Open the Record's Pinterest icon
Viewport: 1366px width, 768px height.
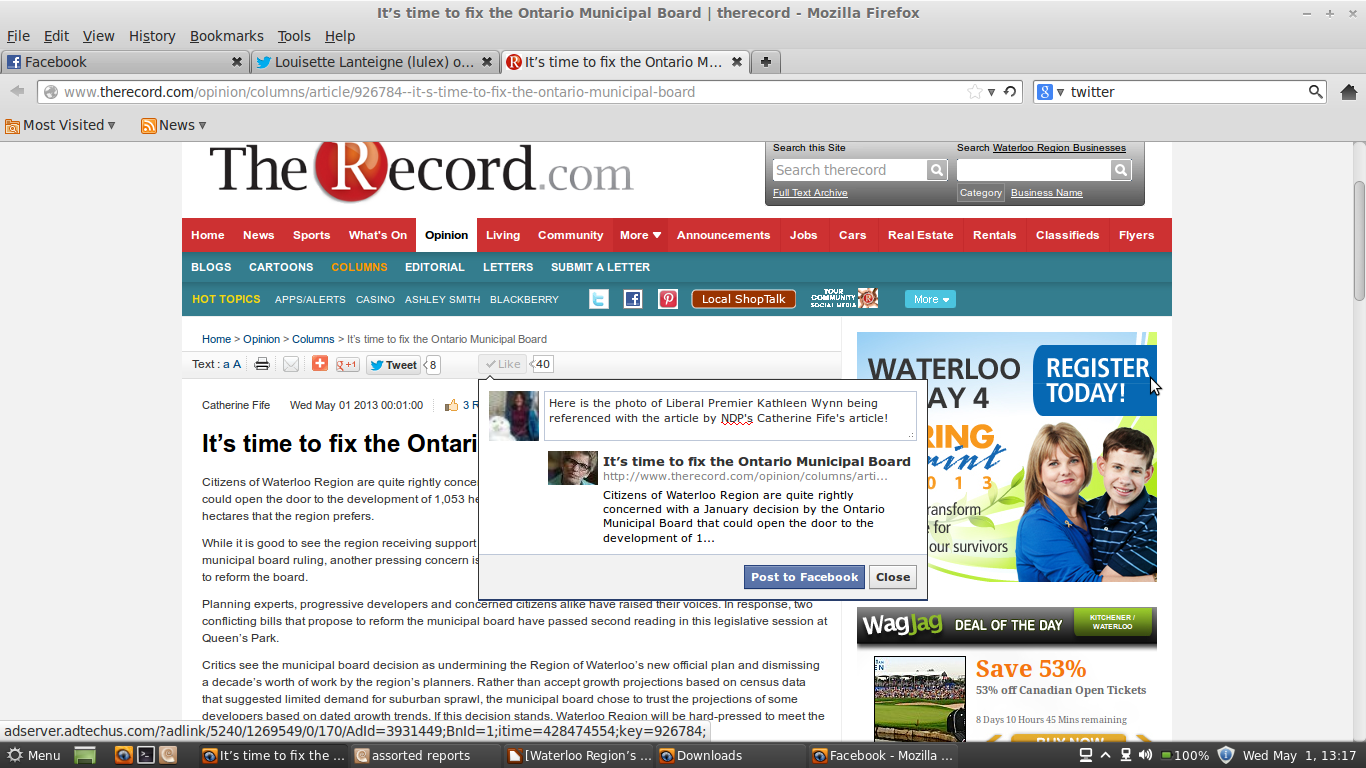tap(668, 299)
